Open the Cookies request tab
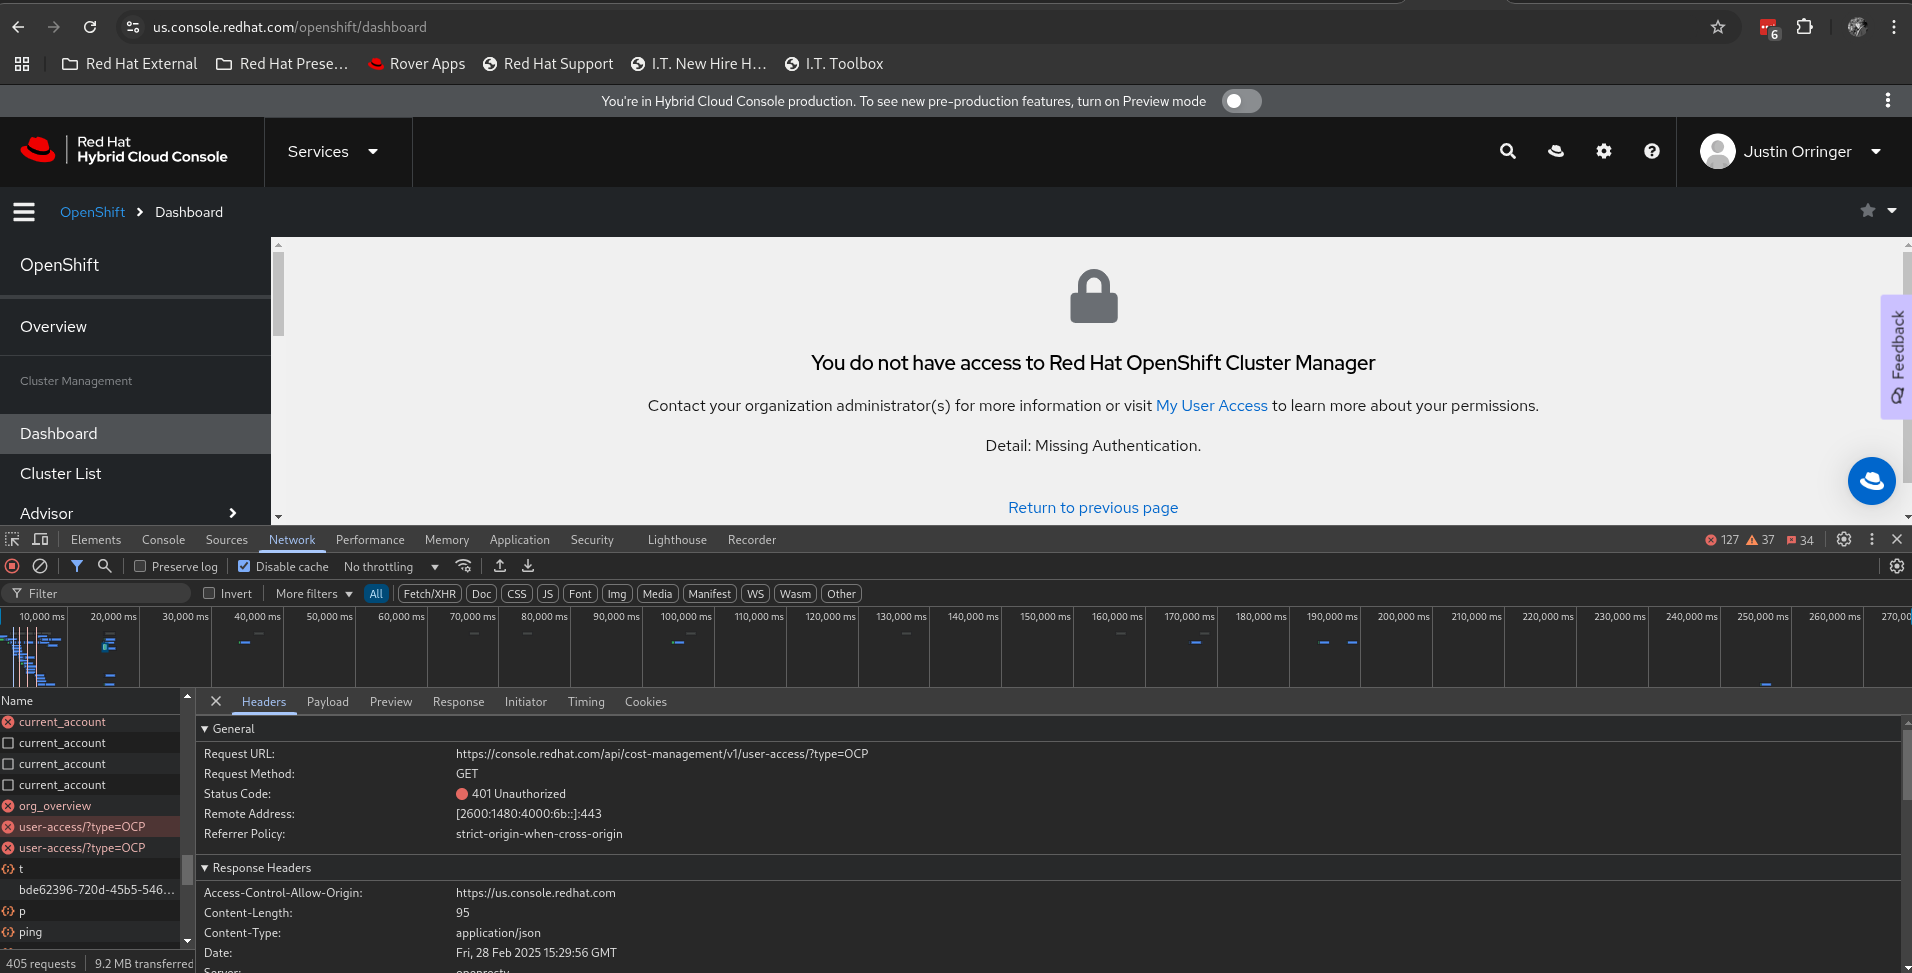The image size is (1912, 973). tap(646, 702)
